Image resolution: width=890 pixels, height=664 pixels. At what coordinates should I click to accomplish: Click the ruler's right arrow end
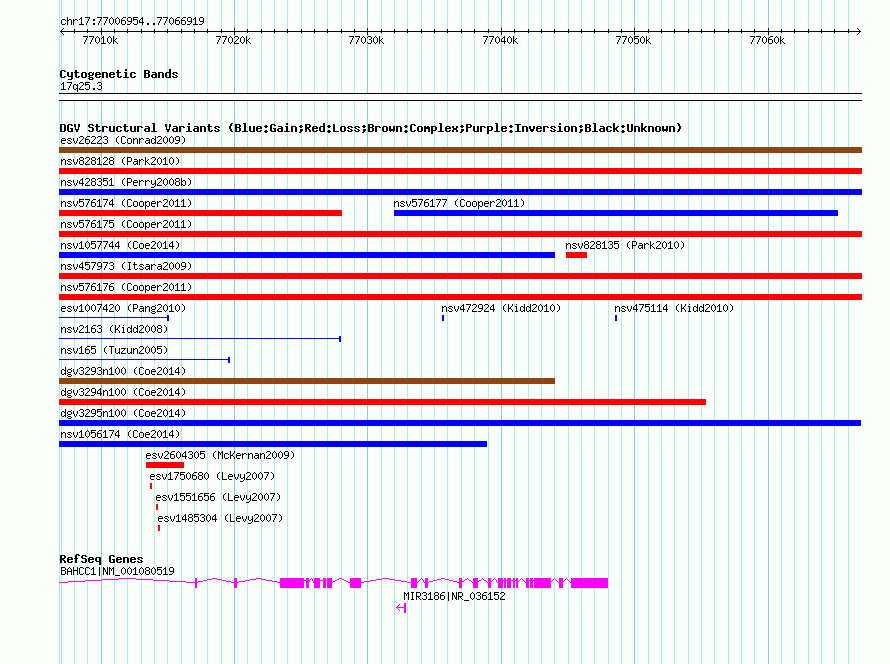858,31
